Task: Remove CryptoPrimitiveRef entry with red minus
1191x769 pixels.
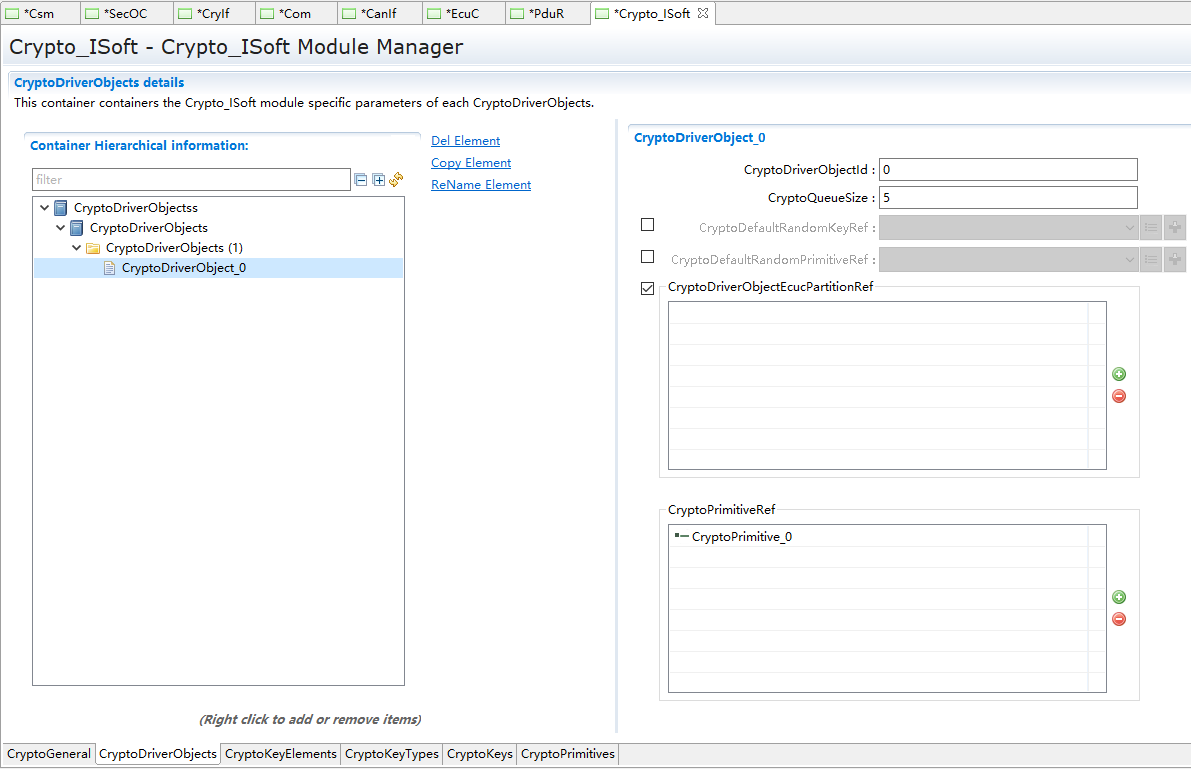Action: pyautogui.click(x=1119, y=619)
